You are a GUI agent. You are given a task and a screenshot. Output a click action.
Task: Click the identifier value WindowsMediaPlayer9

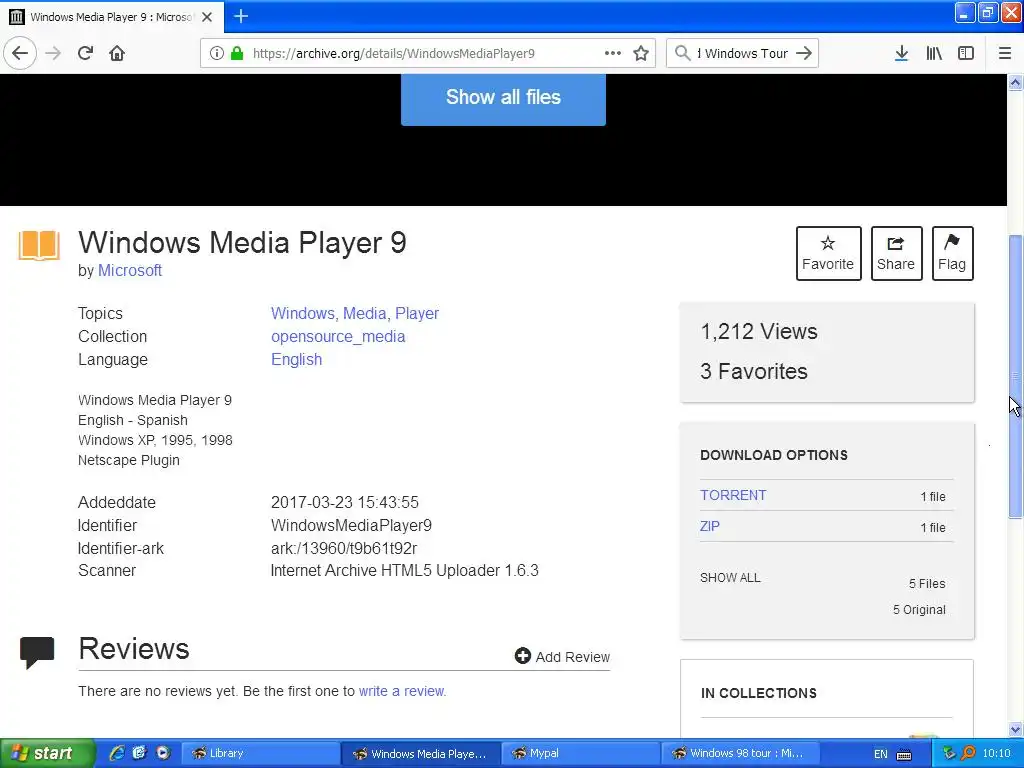pos(351,526)
